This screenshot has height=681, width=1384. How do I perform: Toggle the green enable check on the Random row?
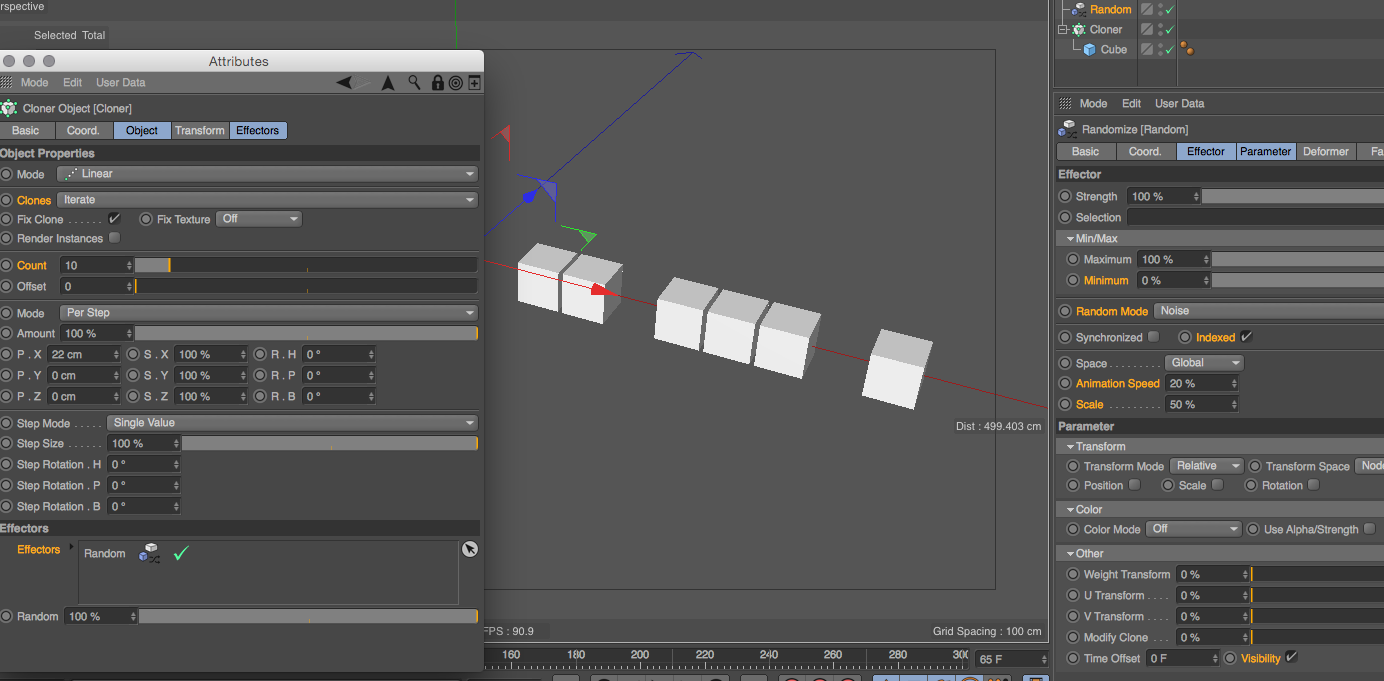coord(1169,9)
